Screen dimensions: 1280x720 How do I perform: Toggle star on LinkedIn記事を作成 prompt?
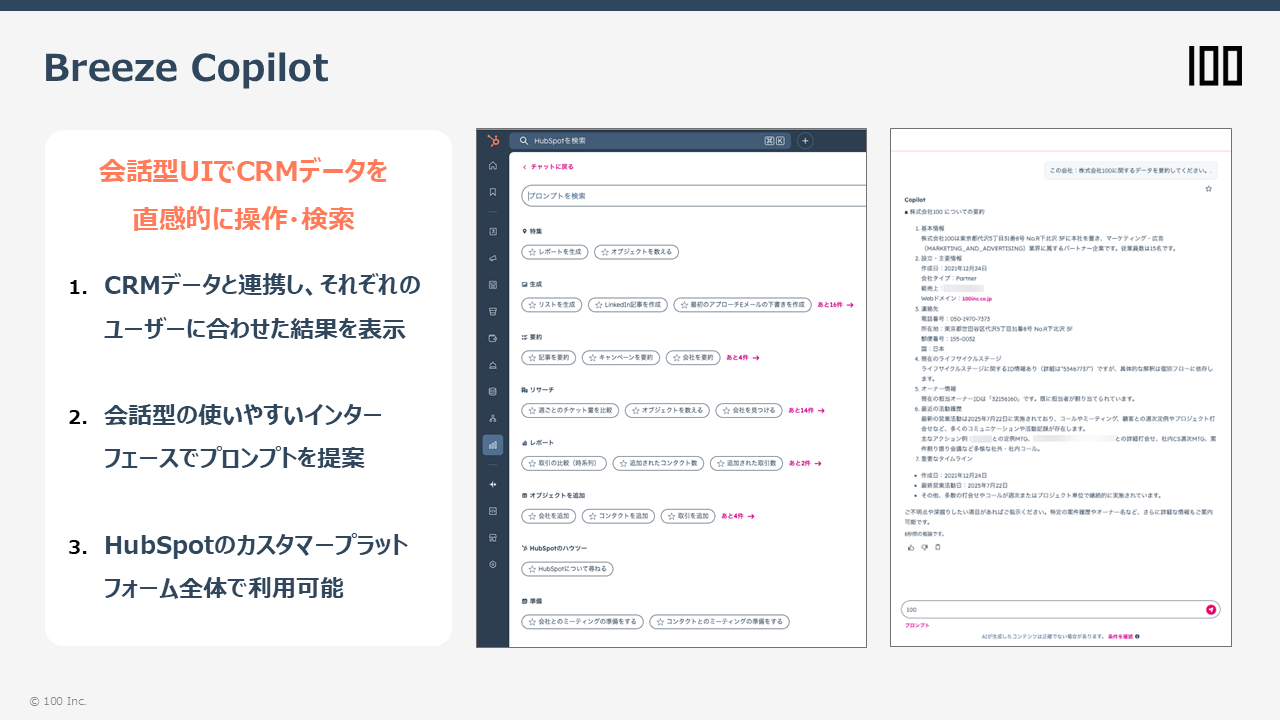(x=599, y=304)
